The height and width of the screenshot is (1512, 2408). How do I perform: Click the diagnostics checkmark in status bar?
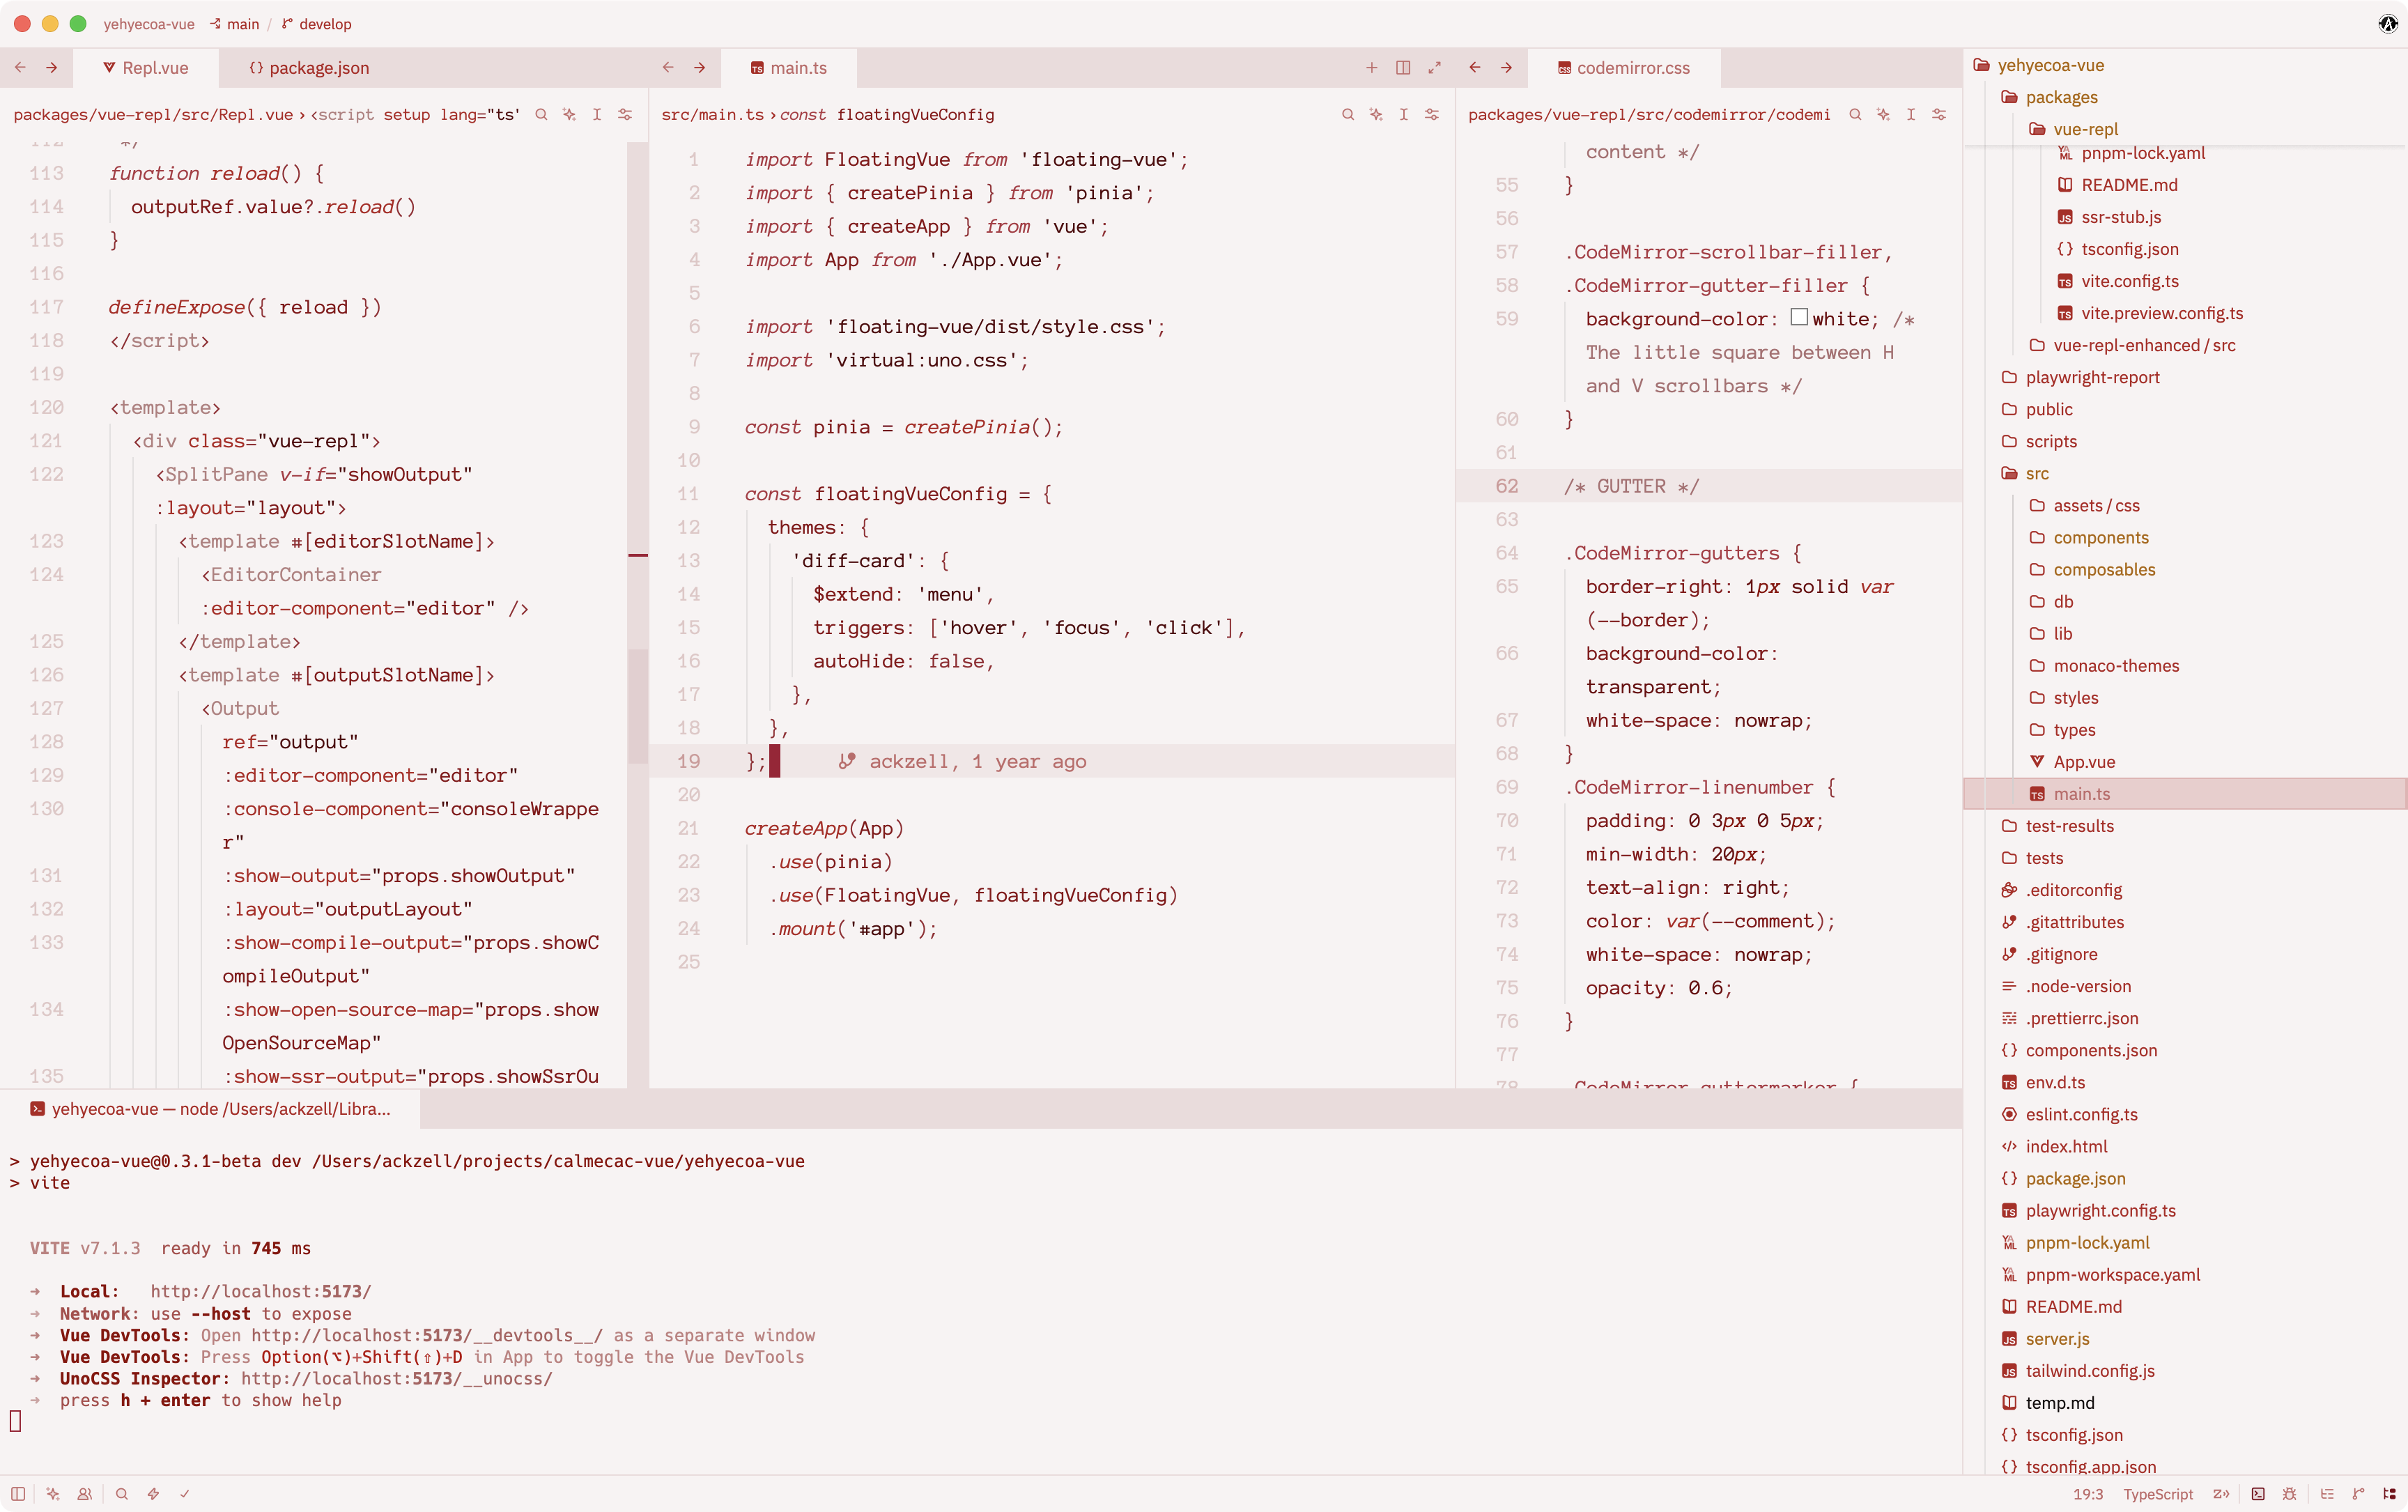coord(185,1494)
